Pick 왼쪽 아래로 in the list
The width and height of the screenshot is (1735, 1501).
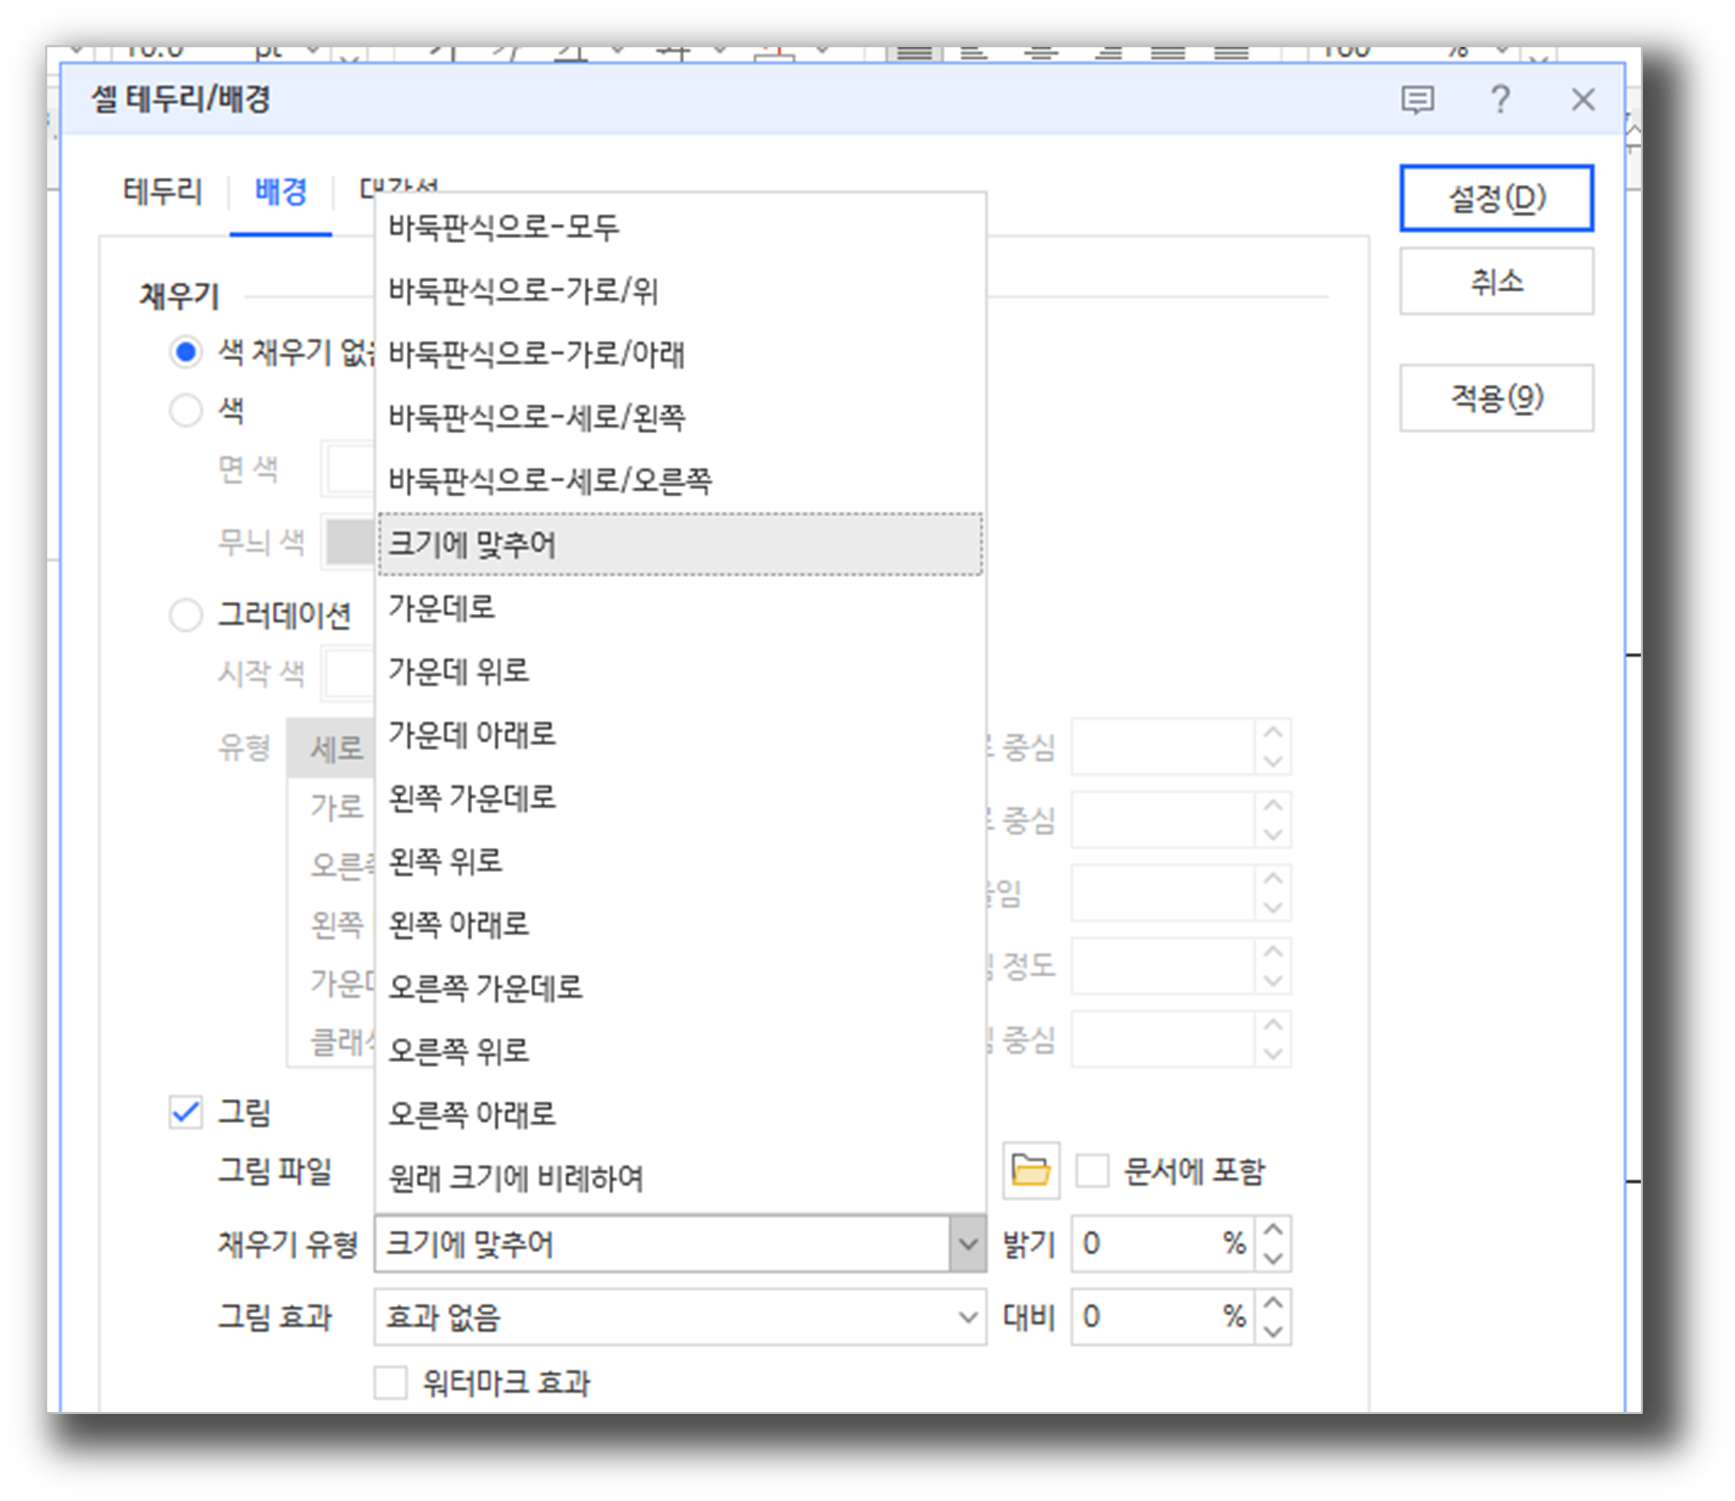(x=680, y=924)
